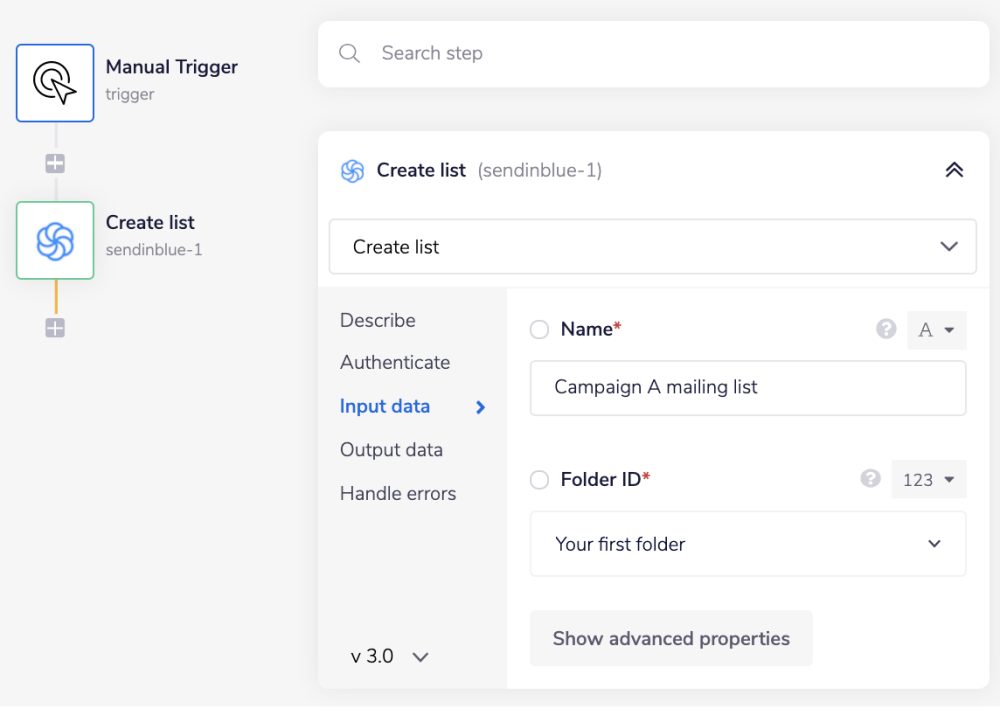Switch to the Authenticate tab
The height and width of the screenshot is (707, 1000).
click(395, 362)
